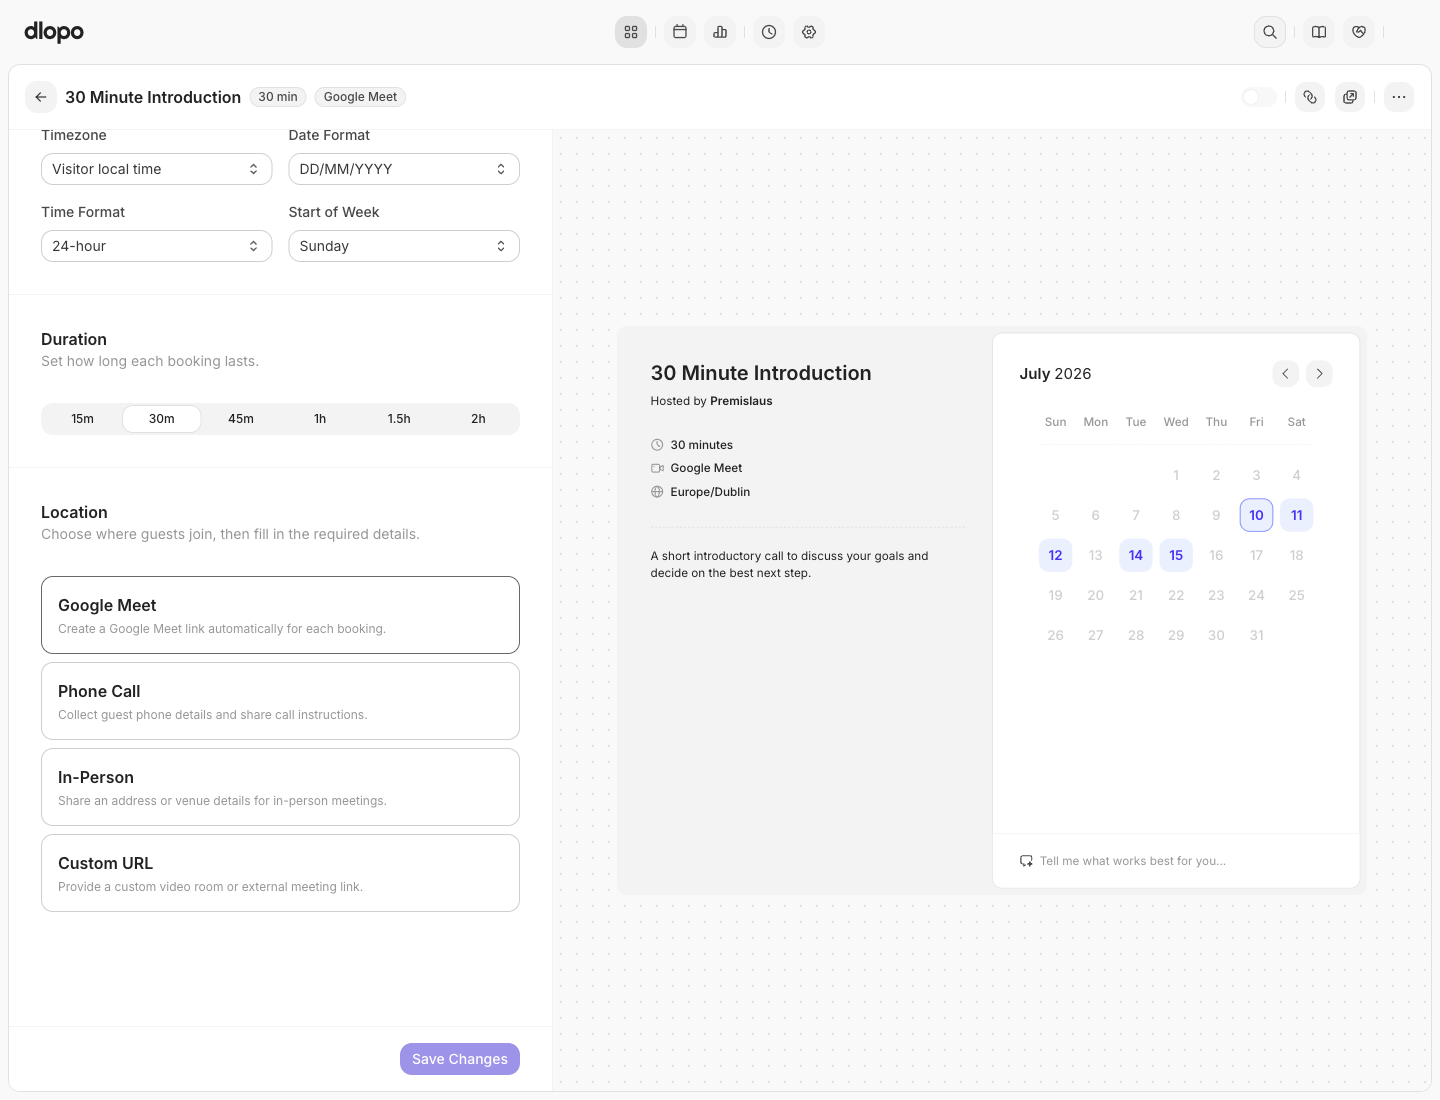This screenshot has height=1100, width=1440.
Task: Open the analytics bar chart icon
Action: (x=720, y=32)
